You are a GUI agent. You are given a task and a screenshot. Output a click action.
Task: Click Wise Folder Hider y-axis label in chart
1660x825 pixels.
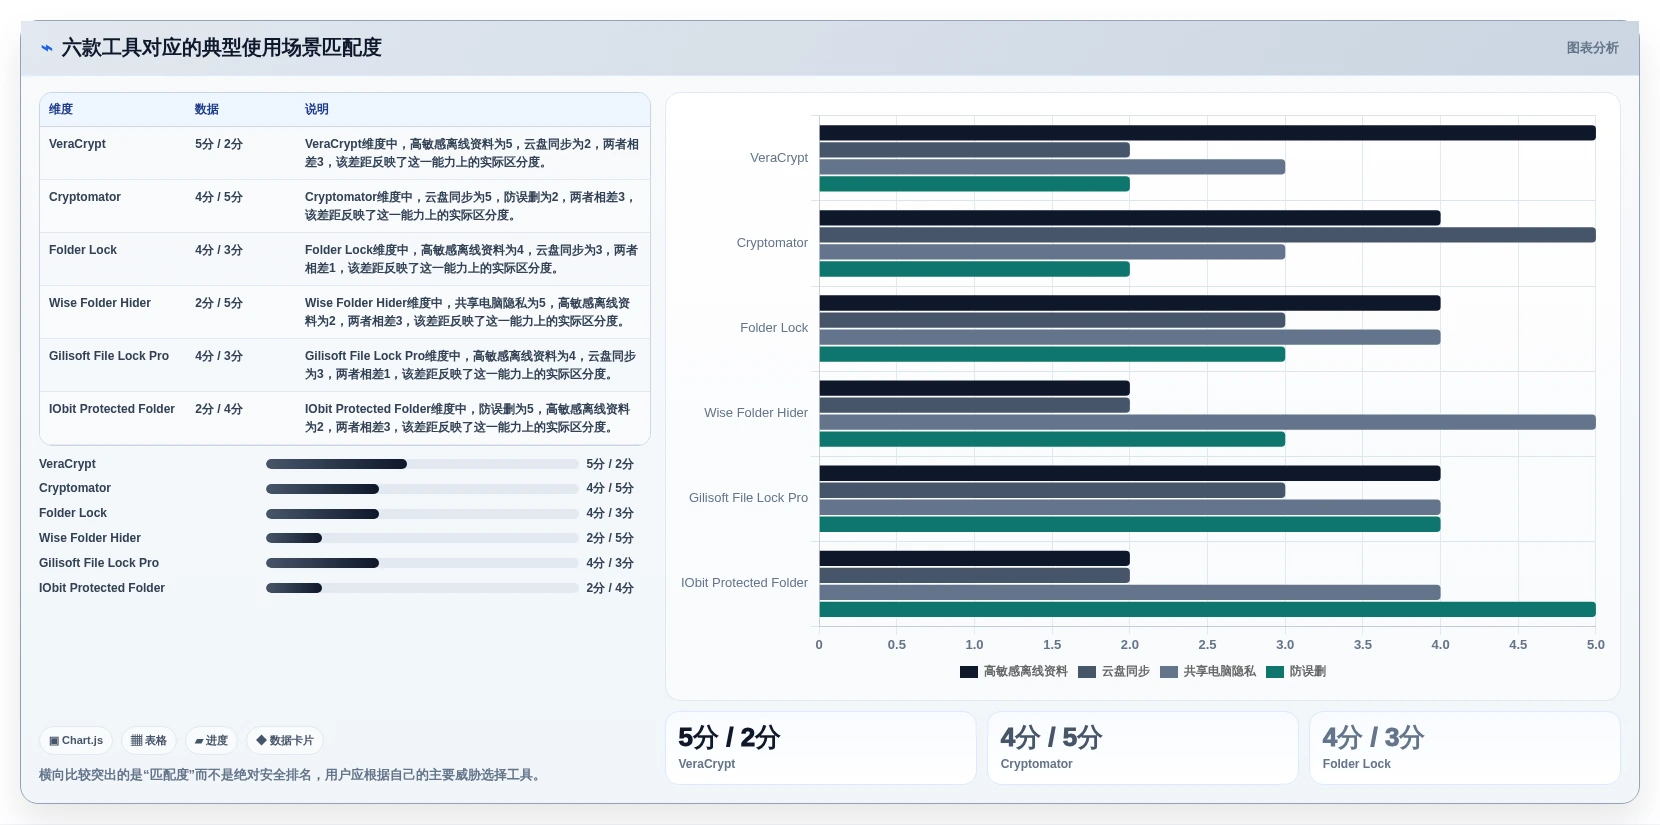click(756, 413)
